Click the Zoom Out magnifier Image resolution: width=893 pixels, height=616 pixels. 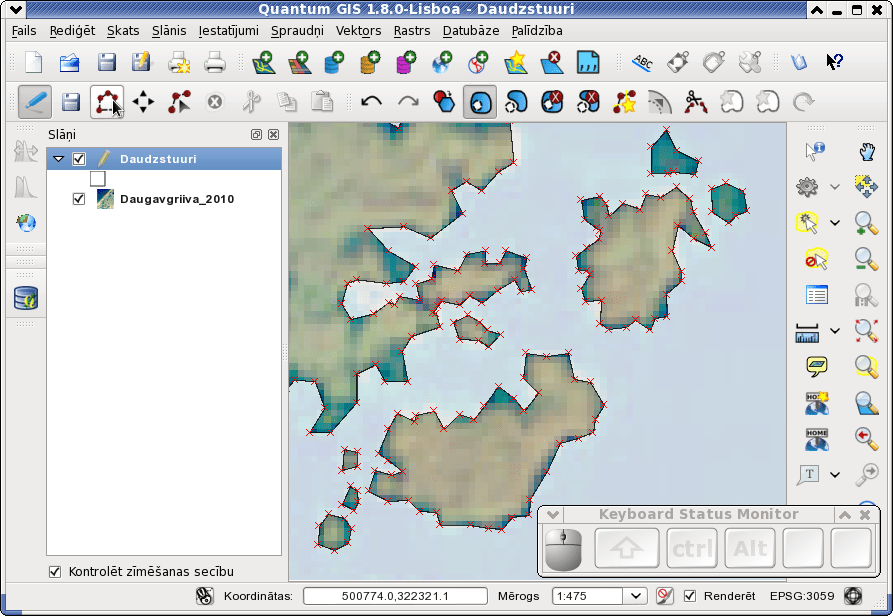(866, 259)
